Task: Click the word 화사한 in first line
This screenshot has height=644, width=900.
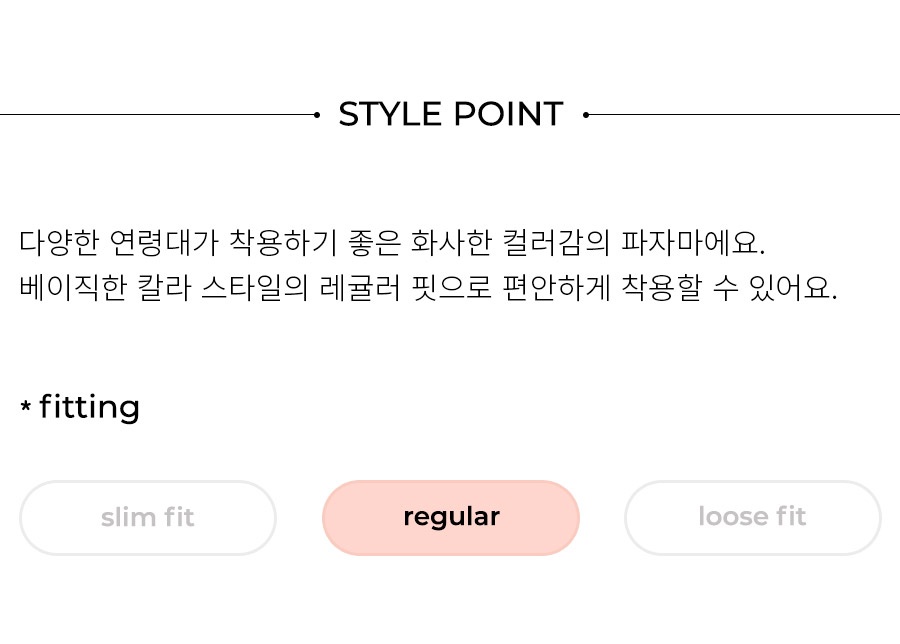Action: click(451, 242)
